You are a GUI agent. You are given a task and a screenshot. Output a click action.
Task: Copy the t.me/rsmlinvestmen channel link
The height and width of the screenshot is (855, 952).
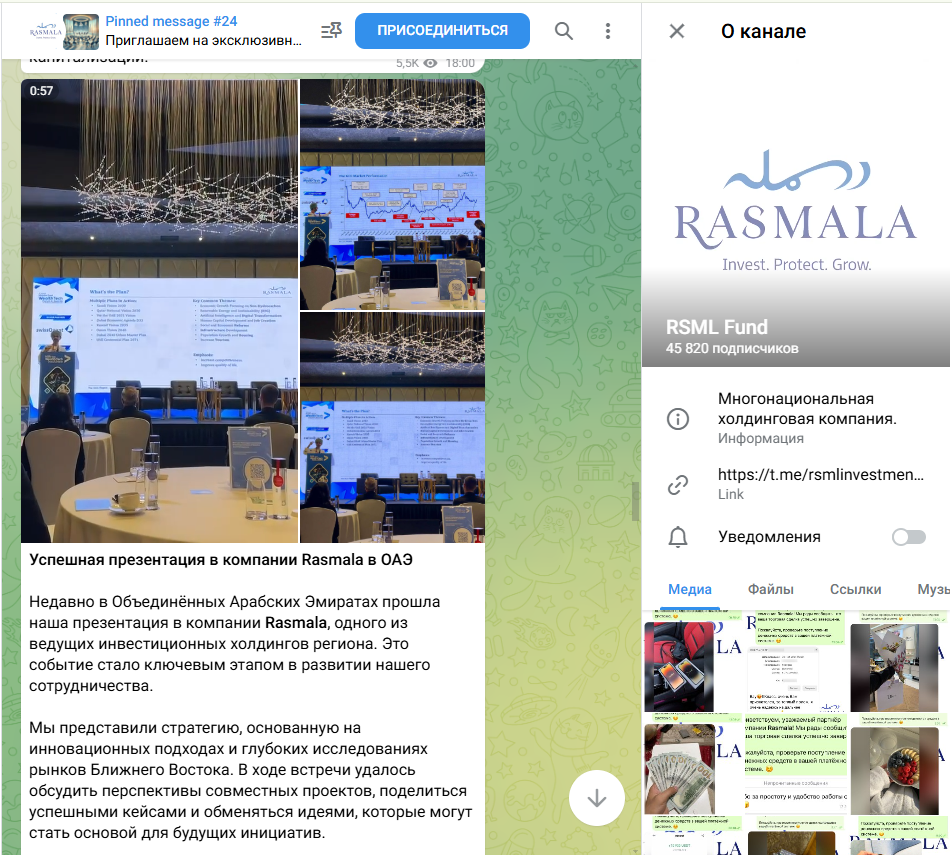coord(820,475)
